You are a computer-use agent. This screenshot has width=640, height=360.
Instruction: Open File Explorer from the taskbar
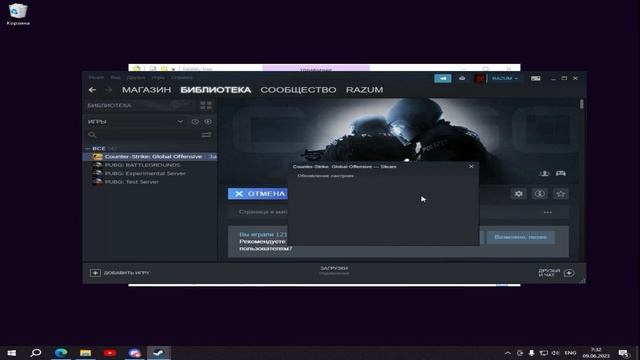pos(85,353)
